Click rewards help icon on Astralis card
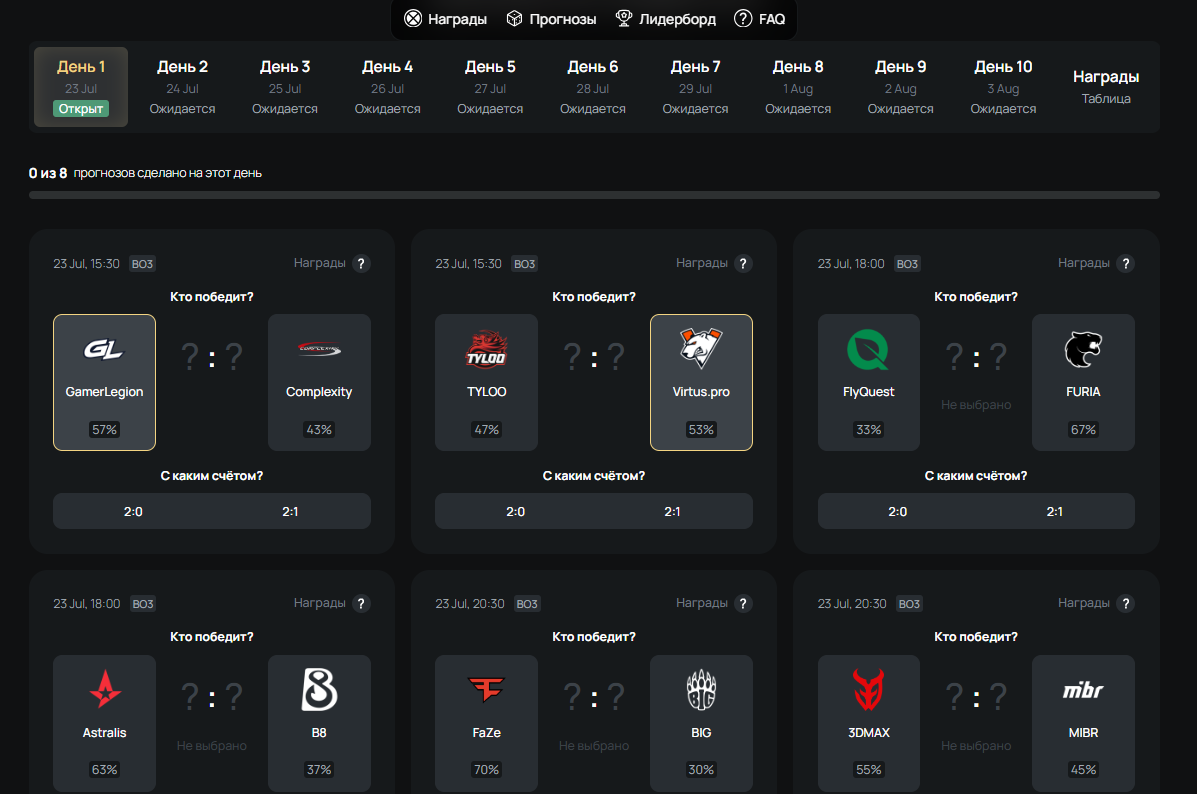Screen dimensions: 1197x794 pos(361,603)
